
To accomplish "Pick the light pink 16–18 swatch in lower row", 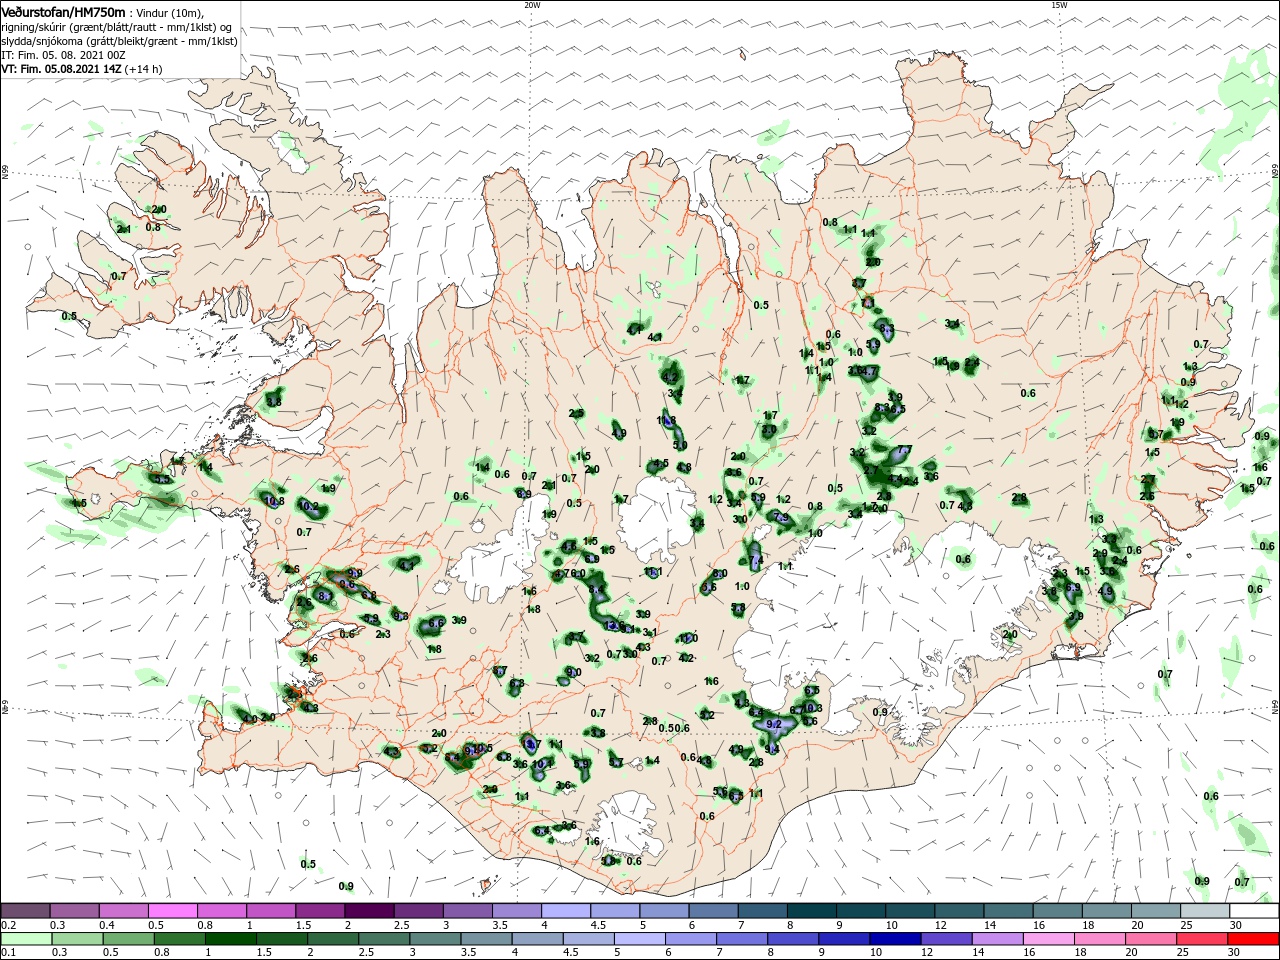I will pos(1049,939).
